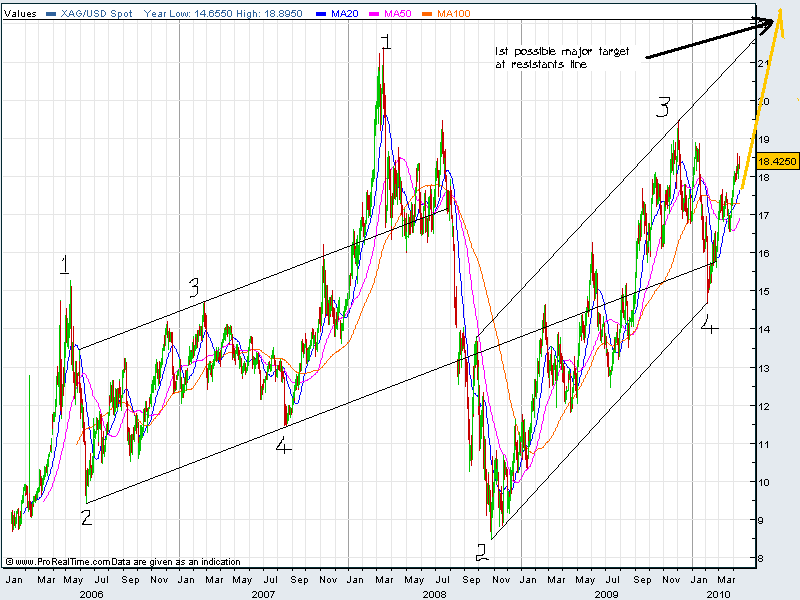The width and height of the screenshot is (800, 600).
Task: Select the 'Values' label in legend
Action: 20,14
